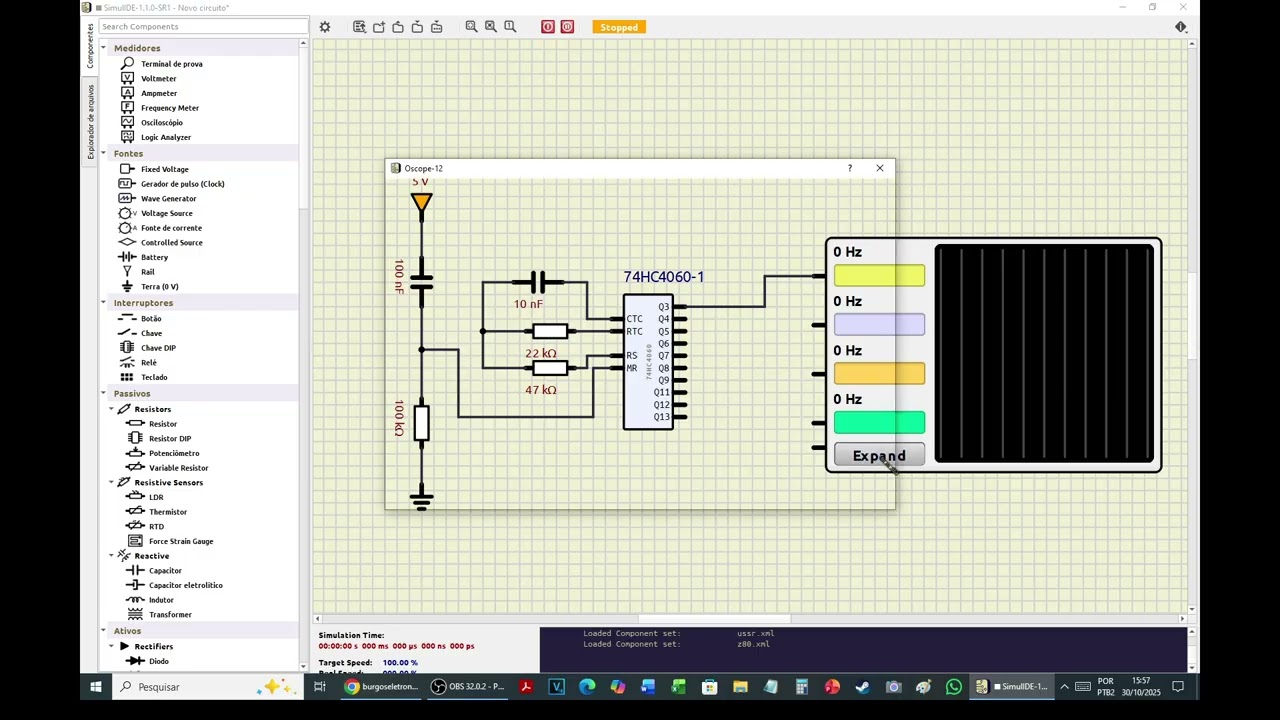Select the Potenciômetro component

[x=173, y=453]
